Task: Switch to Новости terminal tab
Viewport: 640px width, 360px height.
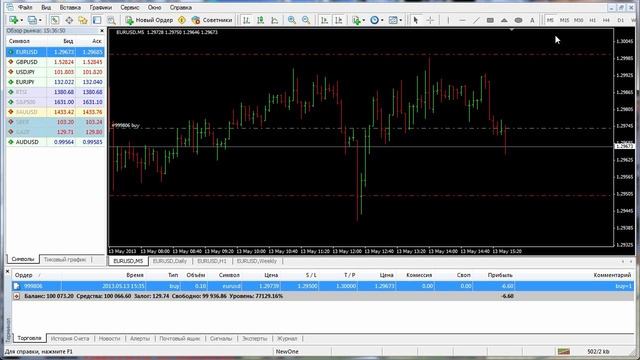Action: coord(109,339)
